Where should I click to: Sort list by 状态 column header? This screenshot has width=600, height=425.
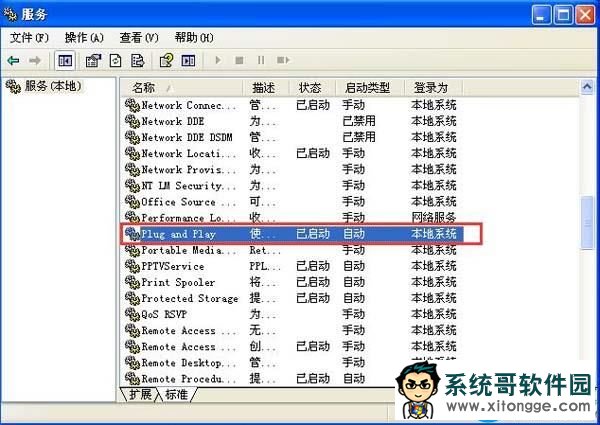pos(310,88)
